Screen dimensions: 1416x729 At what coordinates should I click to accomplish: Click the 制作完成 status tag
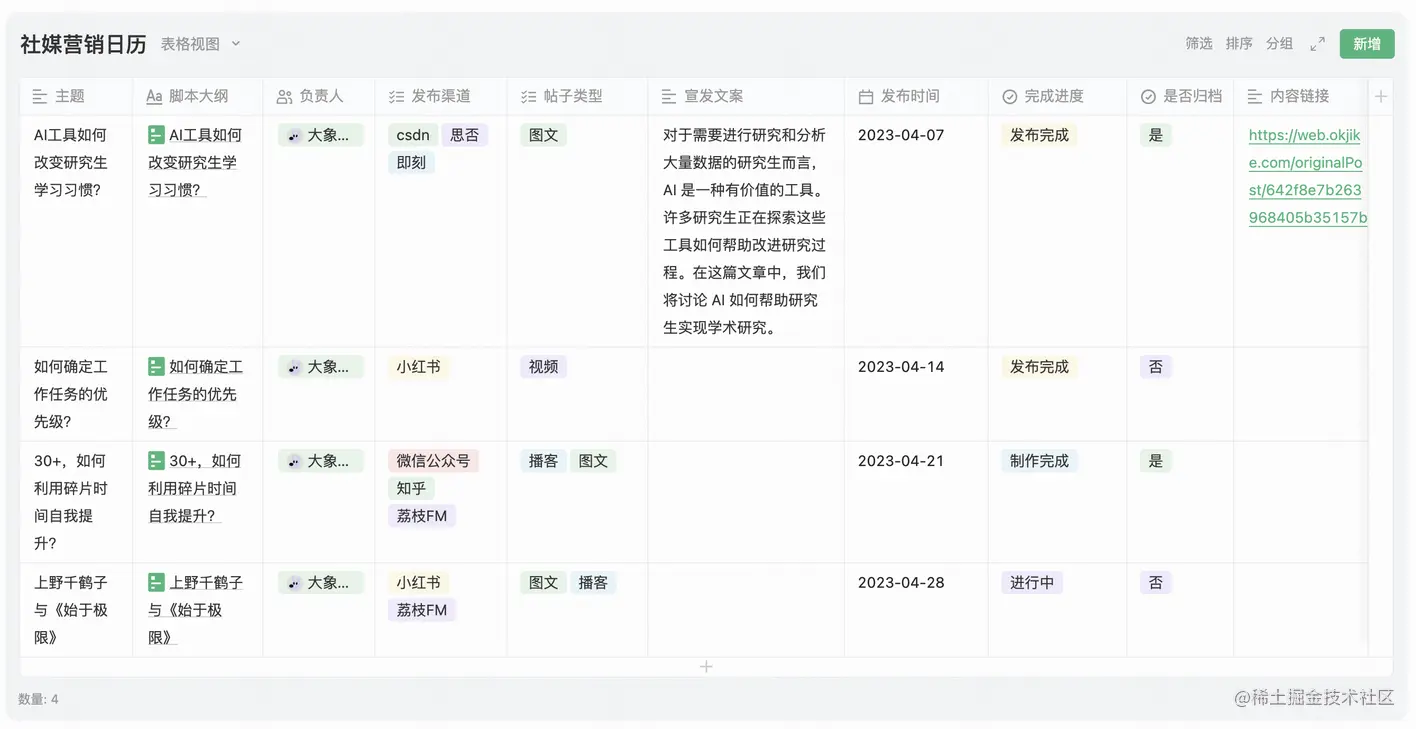point(1039,461)
